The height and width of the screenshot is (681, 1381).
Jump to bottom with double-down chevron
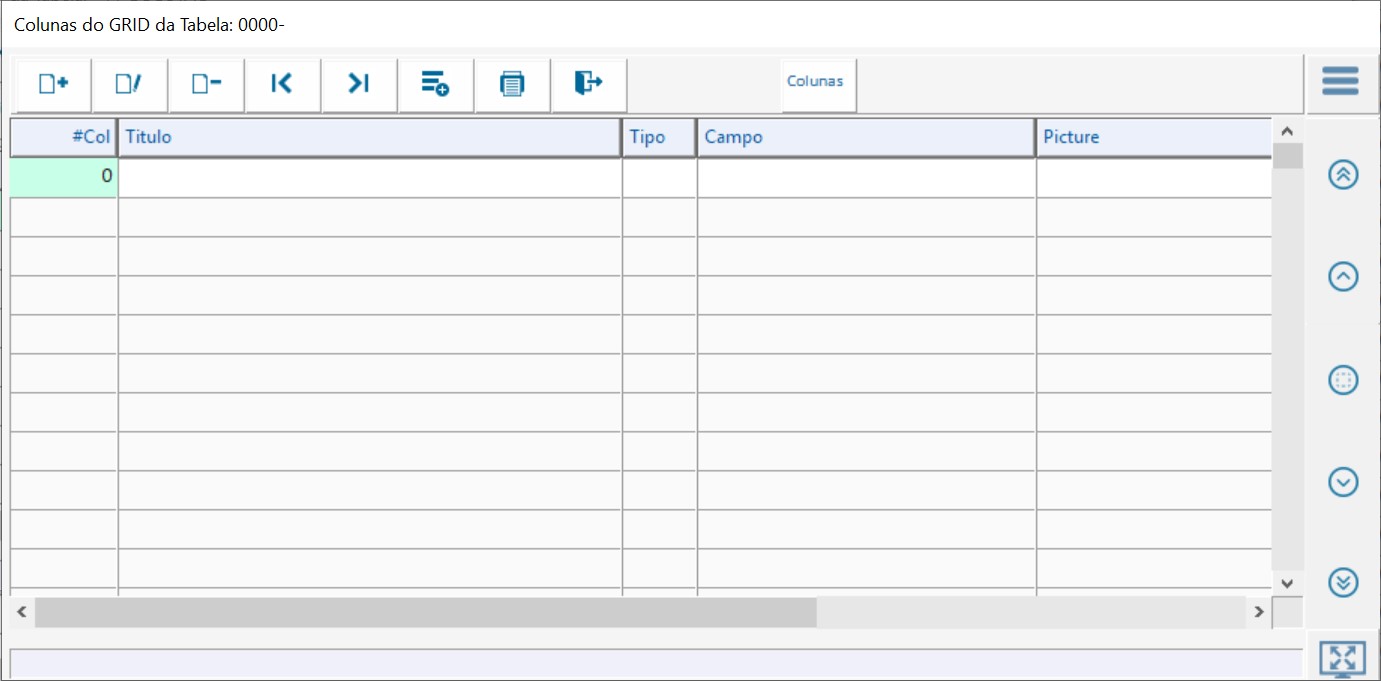click(x=1343, y=582)
